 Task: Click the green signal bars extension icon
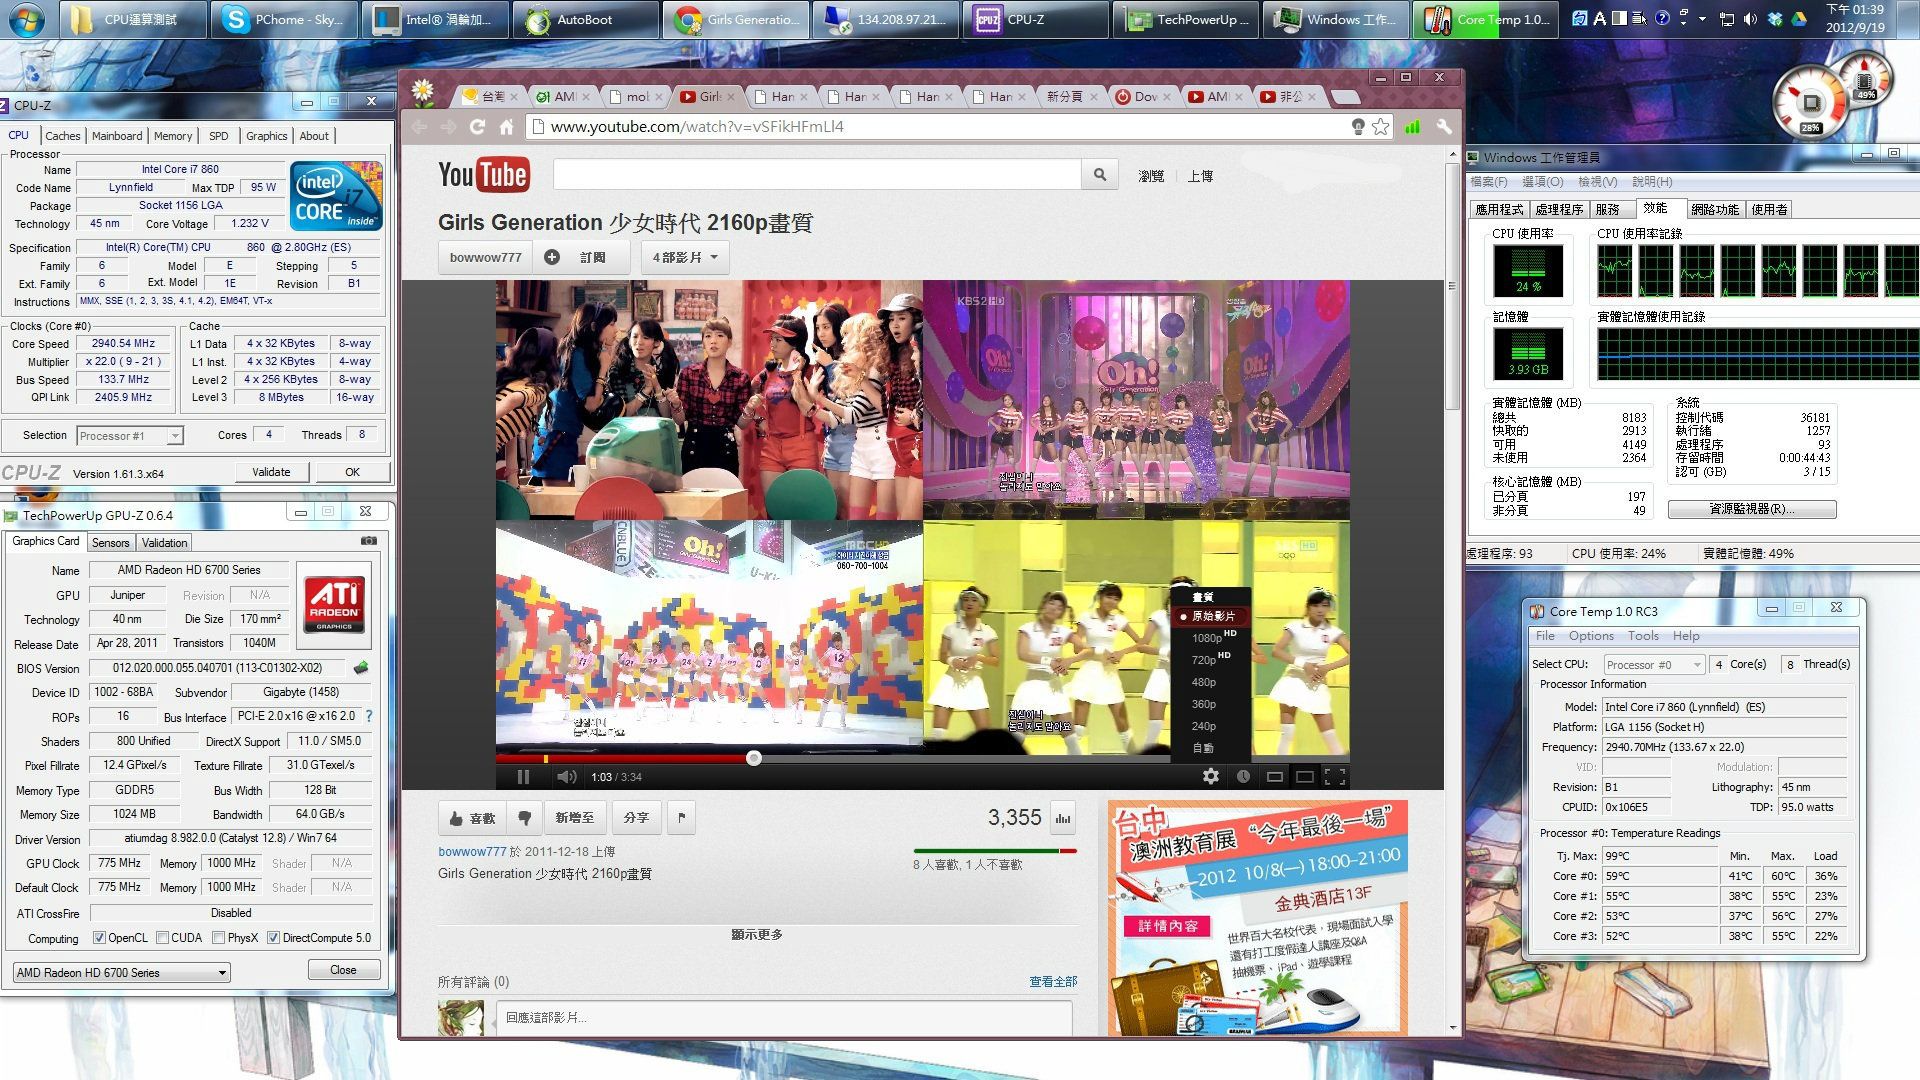point(1412,127)
